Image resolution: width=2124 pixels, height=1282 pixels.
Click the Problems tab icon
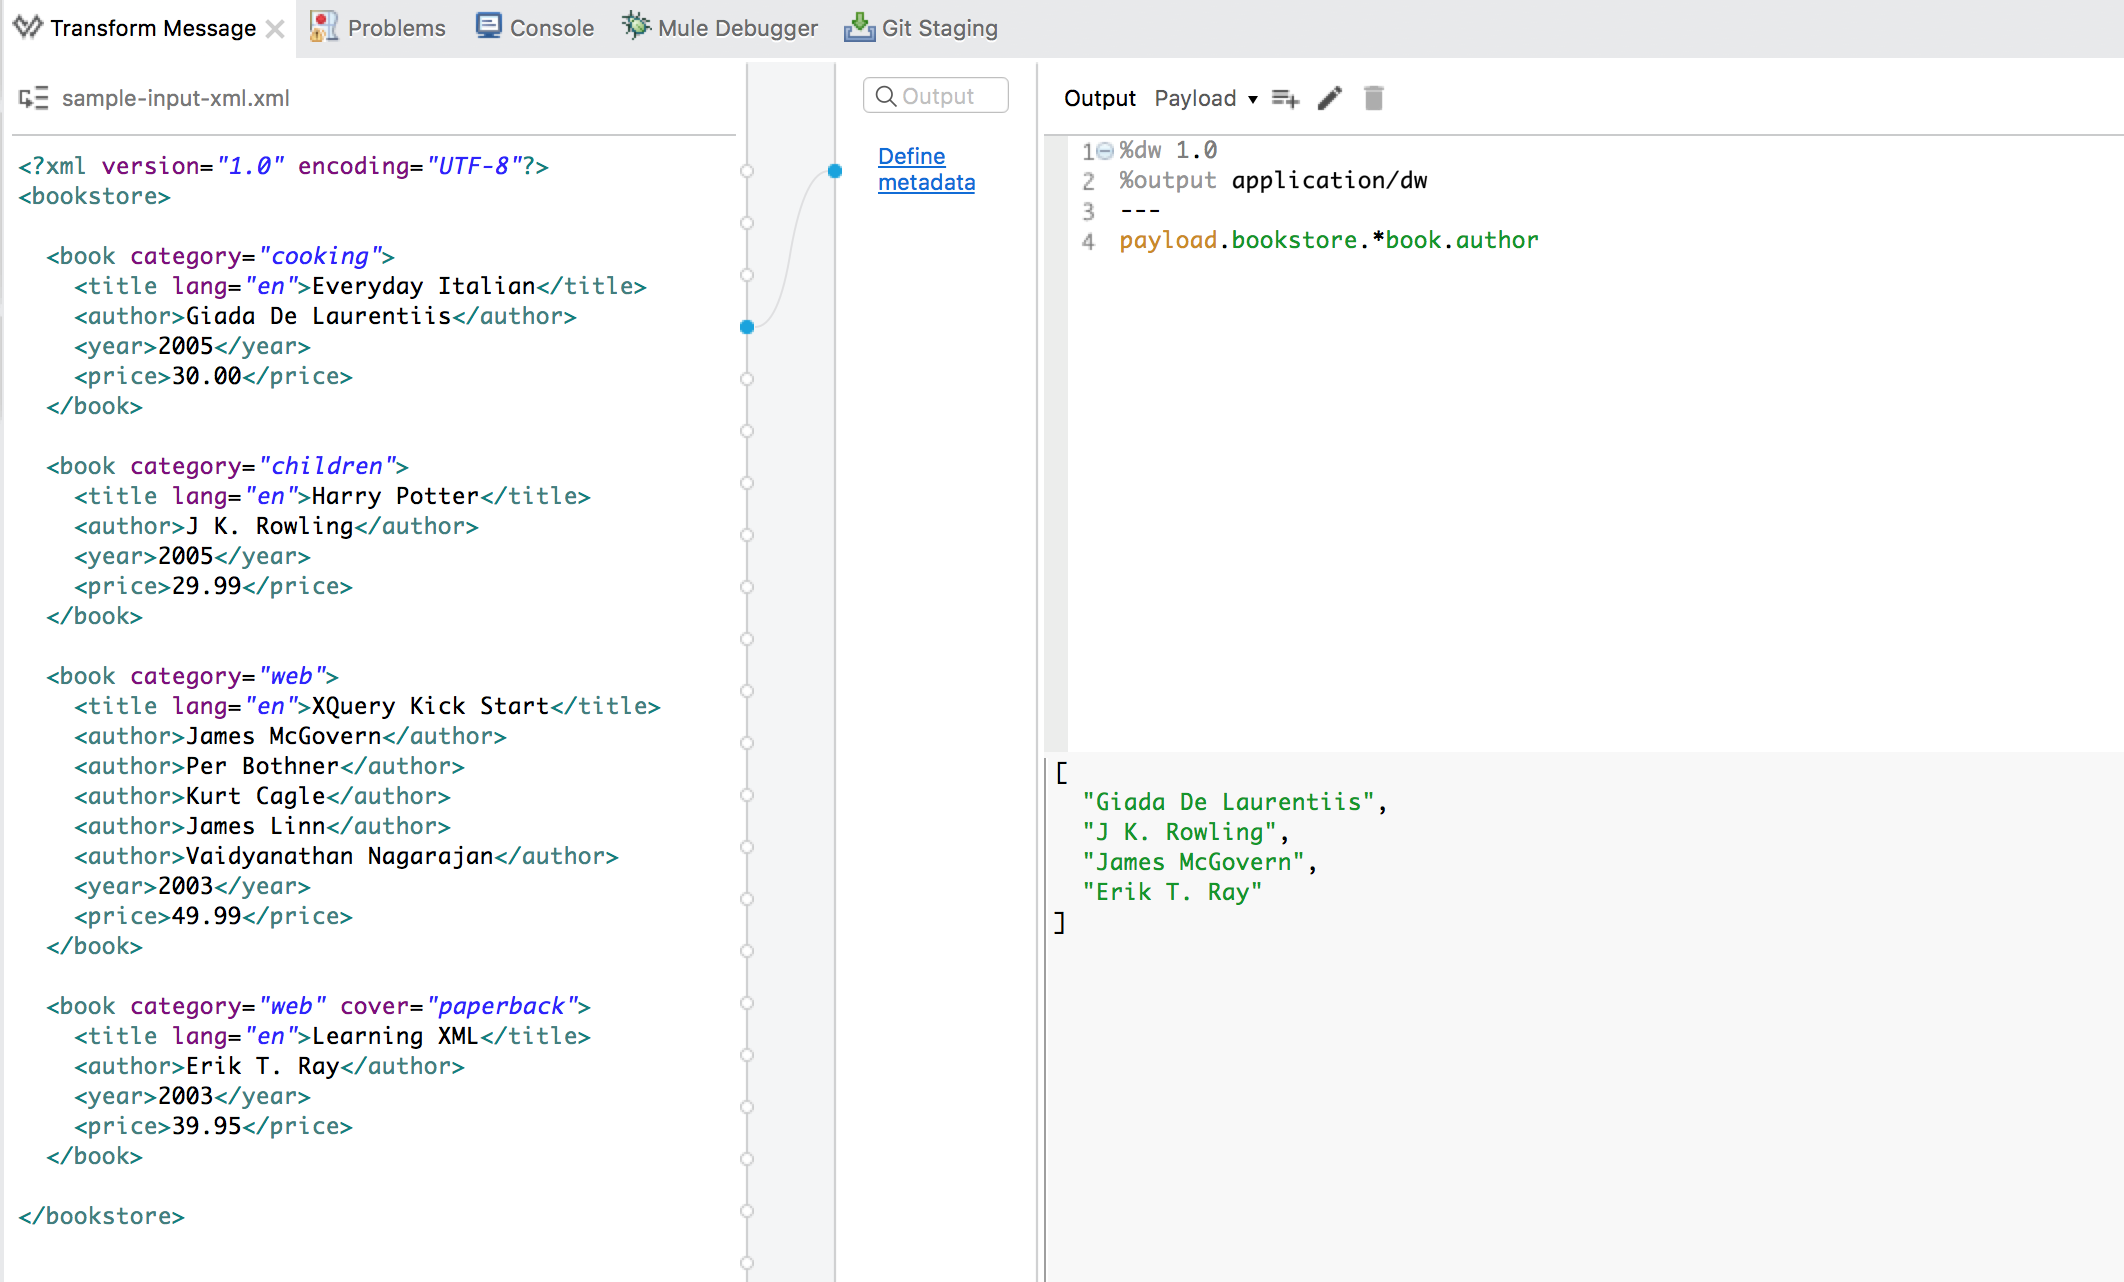coord(323,27)
